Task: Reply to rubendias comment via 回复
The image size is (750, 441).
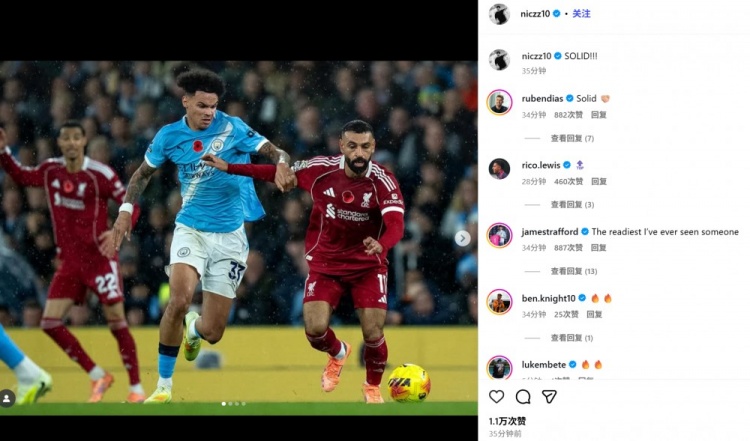Action: click(598, 115)
